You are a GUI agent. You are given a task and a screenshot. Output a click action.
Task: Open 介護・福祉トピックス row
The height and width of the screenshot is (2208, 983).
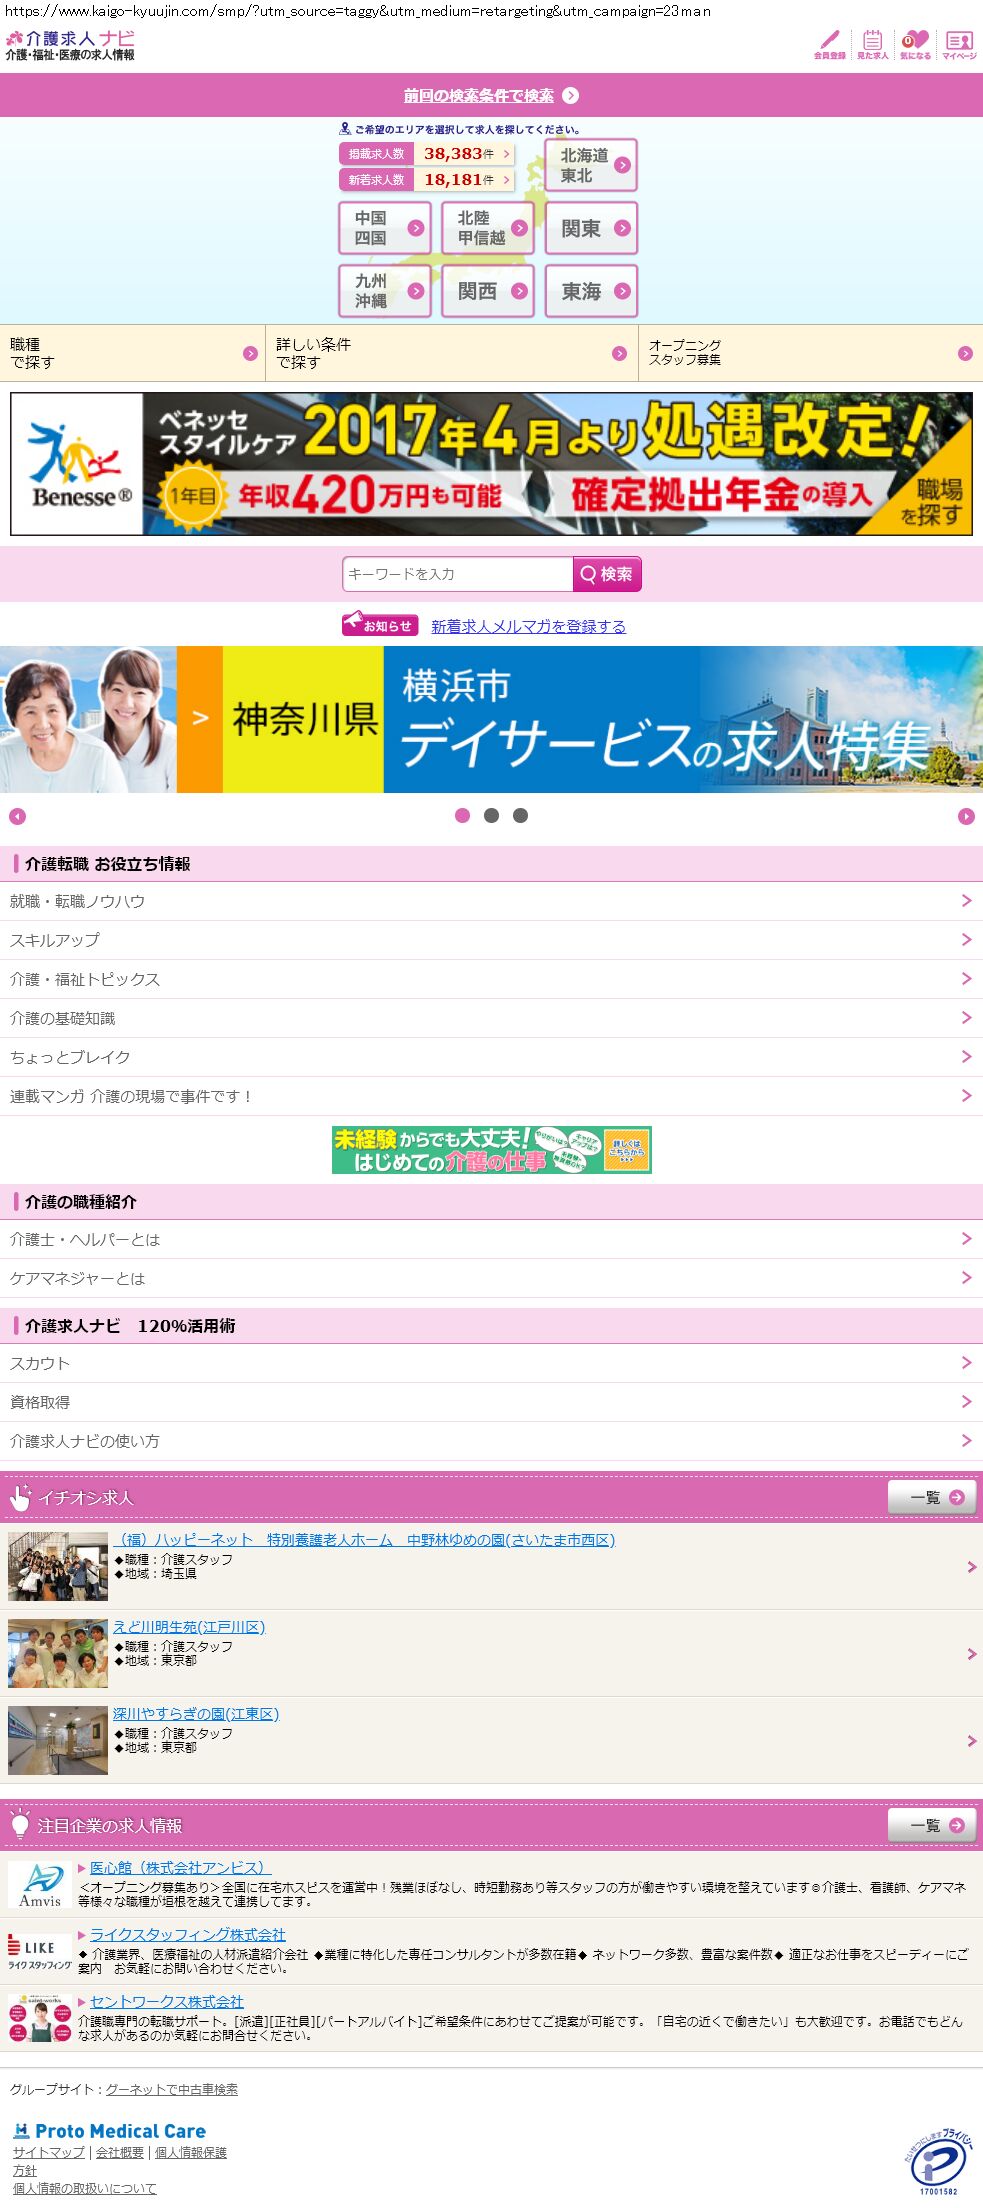[x=491, y=979]
